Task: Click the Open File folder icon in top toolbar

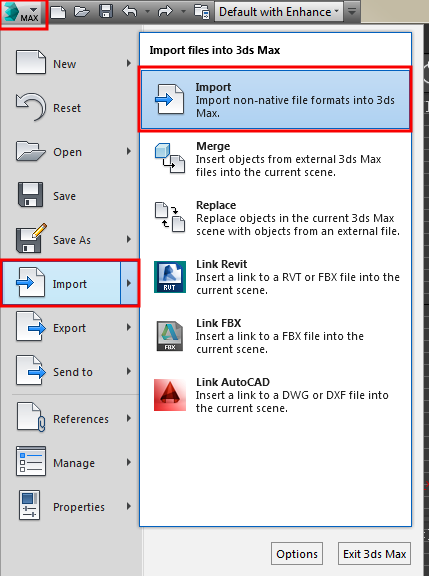Action: [x=82, y=12]
